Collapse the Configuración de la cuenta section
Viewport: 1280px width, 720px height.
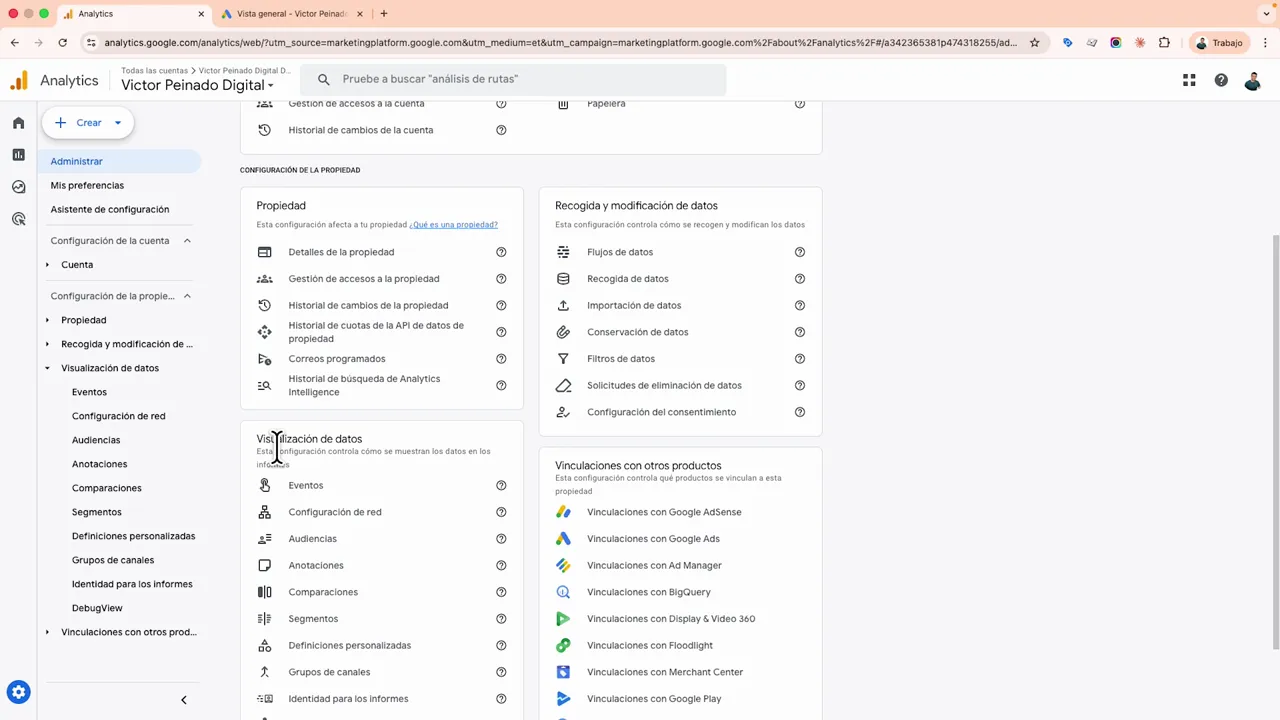tap(187, 241)
